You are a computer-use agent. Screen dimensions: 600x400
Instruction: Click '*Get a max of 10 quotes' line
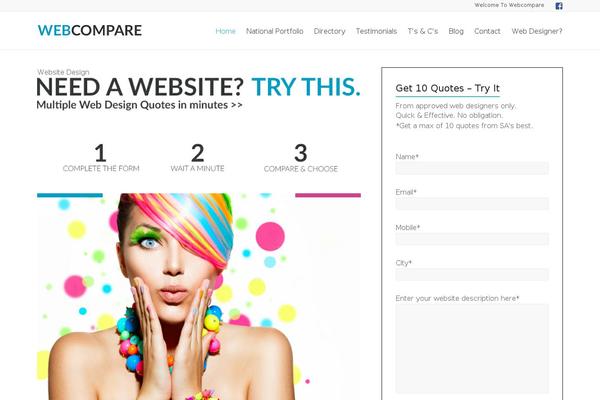[x=464, y=126]
